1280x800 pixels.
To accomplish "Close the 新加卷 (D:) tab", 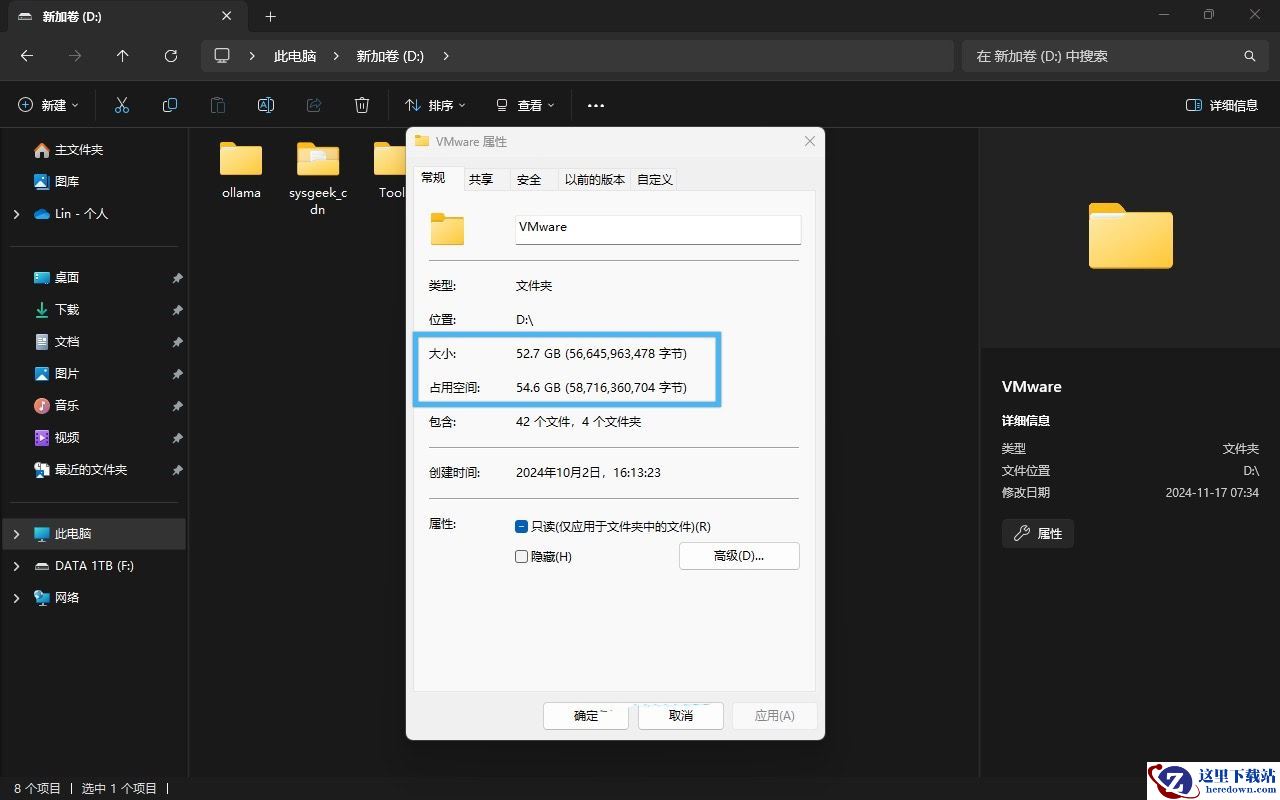I will tap(227, 16).
